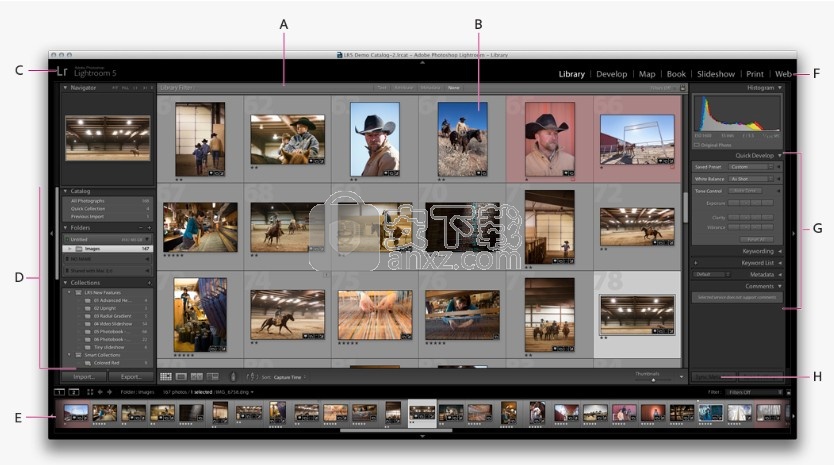Open the Map module
This screenshot has height=465, width=834.
(x=647, y=74)
